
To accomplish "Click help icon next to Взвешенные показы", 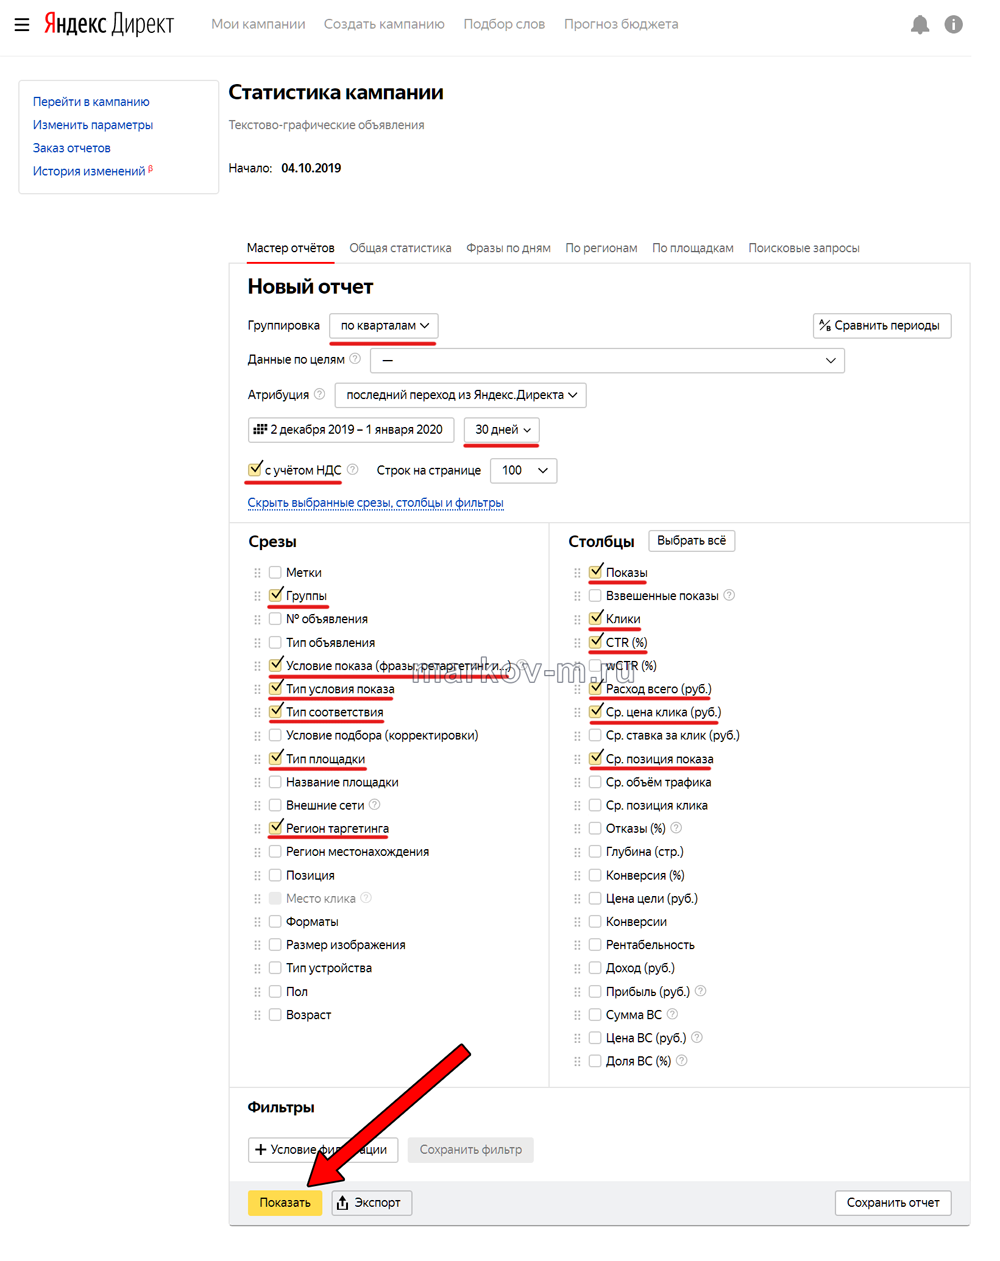I will pyautogui.click(x=729, y=595).
